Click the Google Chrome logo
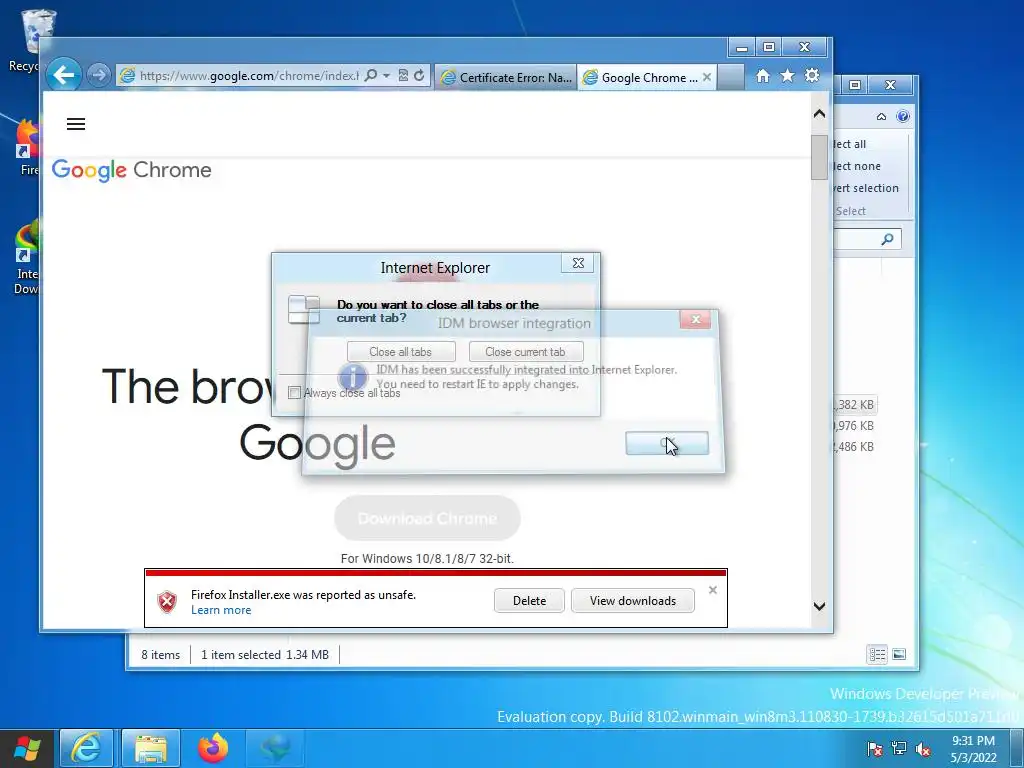The image size is (1024, 768). point(131,170)
